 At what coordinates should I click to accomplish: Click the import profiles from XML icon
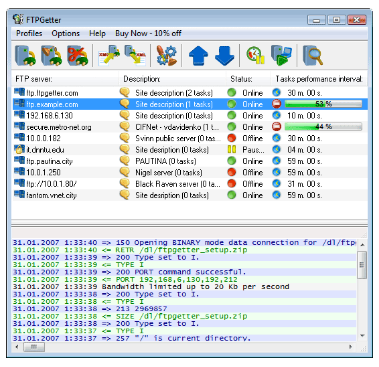click(x=109, y=55)
